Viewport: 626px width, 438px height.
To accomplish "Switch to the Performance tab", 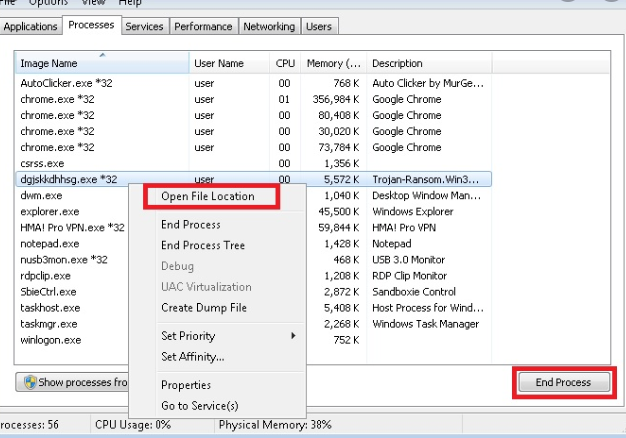I will click(x=203, y=27).
